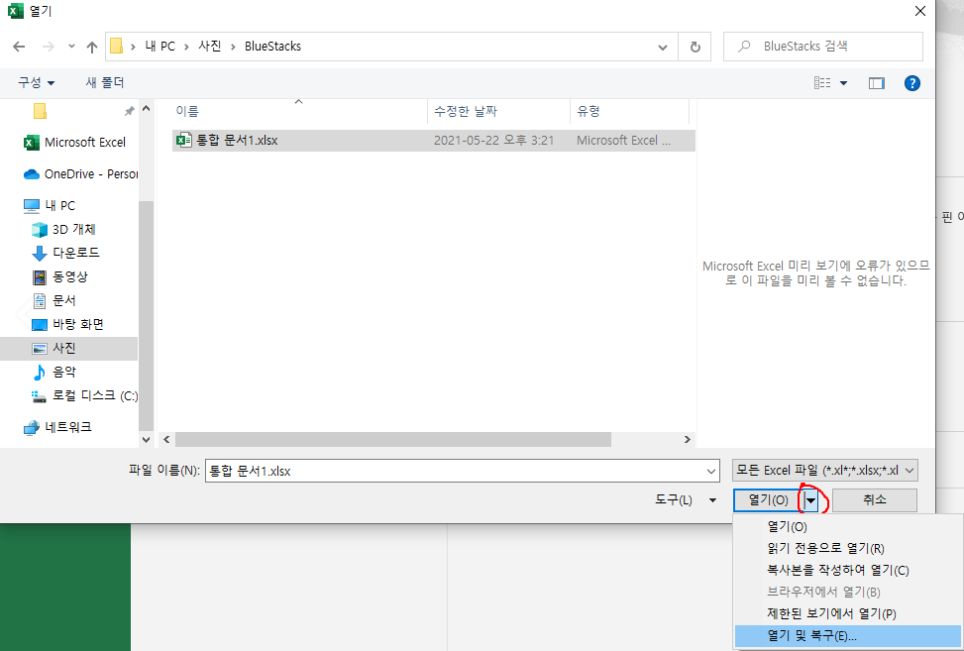Select Microsoft Excel in navigation pane
Screen dimensions: 964x651
point(74,143)
